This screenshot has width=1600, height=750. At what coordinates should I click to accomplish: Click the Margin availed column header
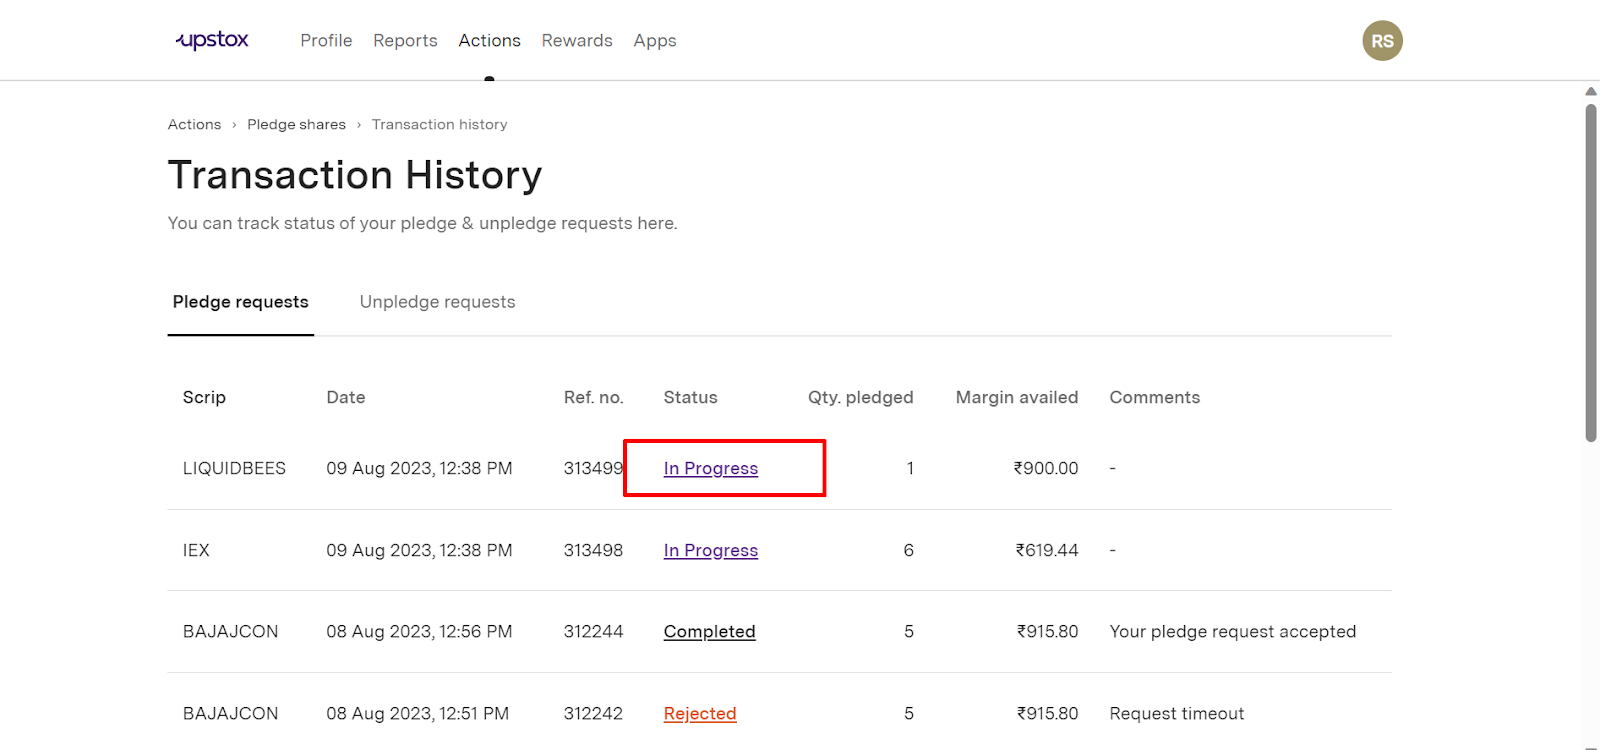click(x=1017, y=397)
